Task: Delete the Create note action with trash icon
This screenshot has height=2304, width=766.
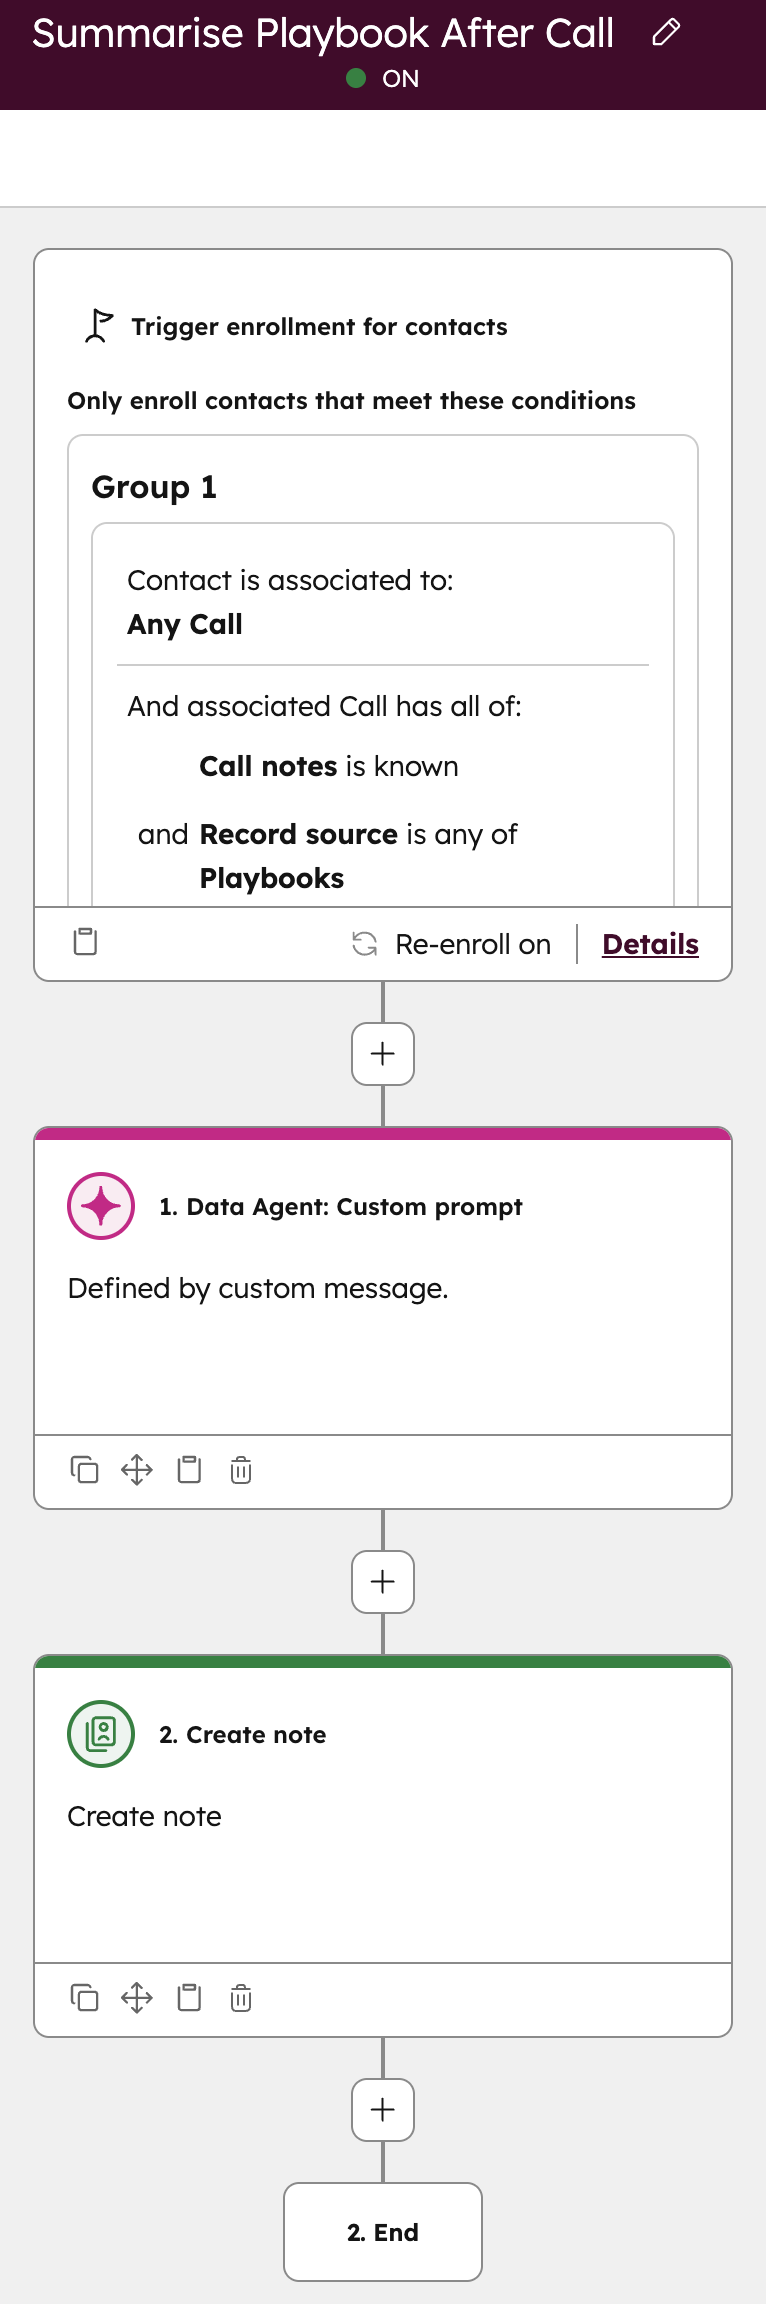Action: (240, 1998)
